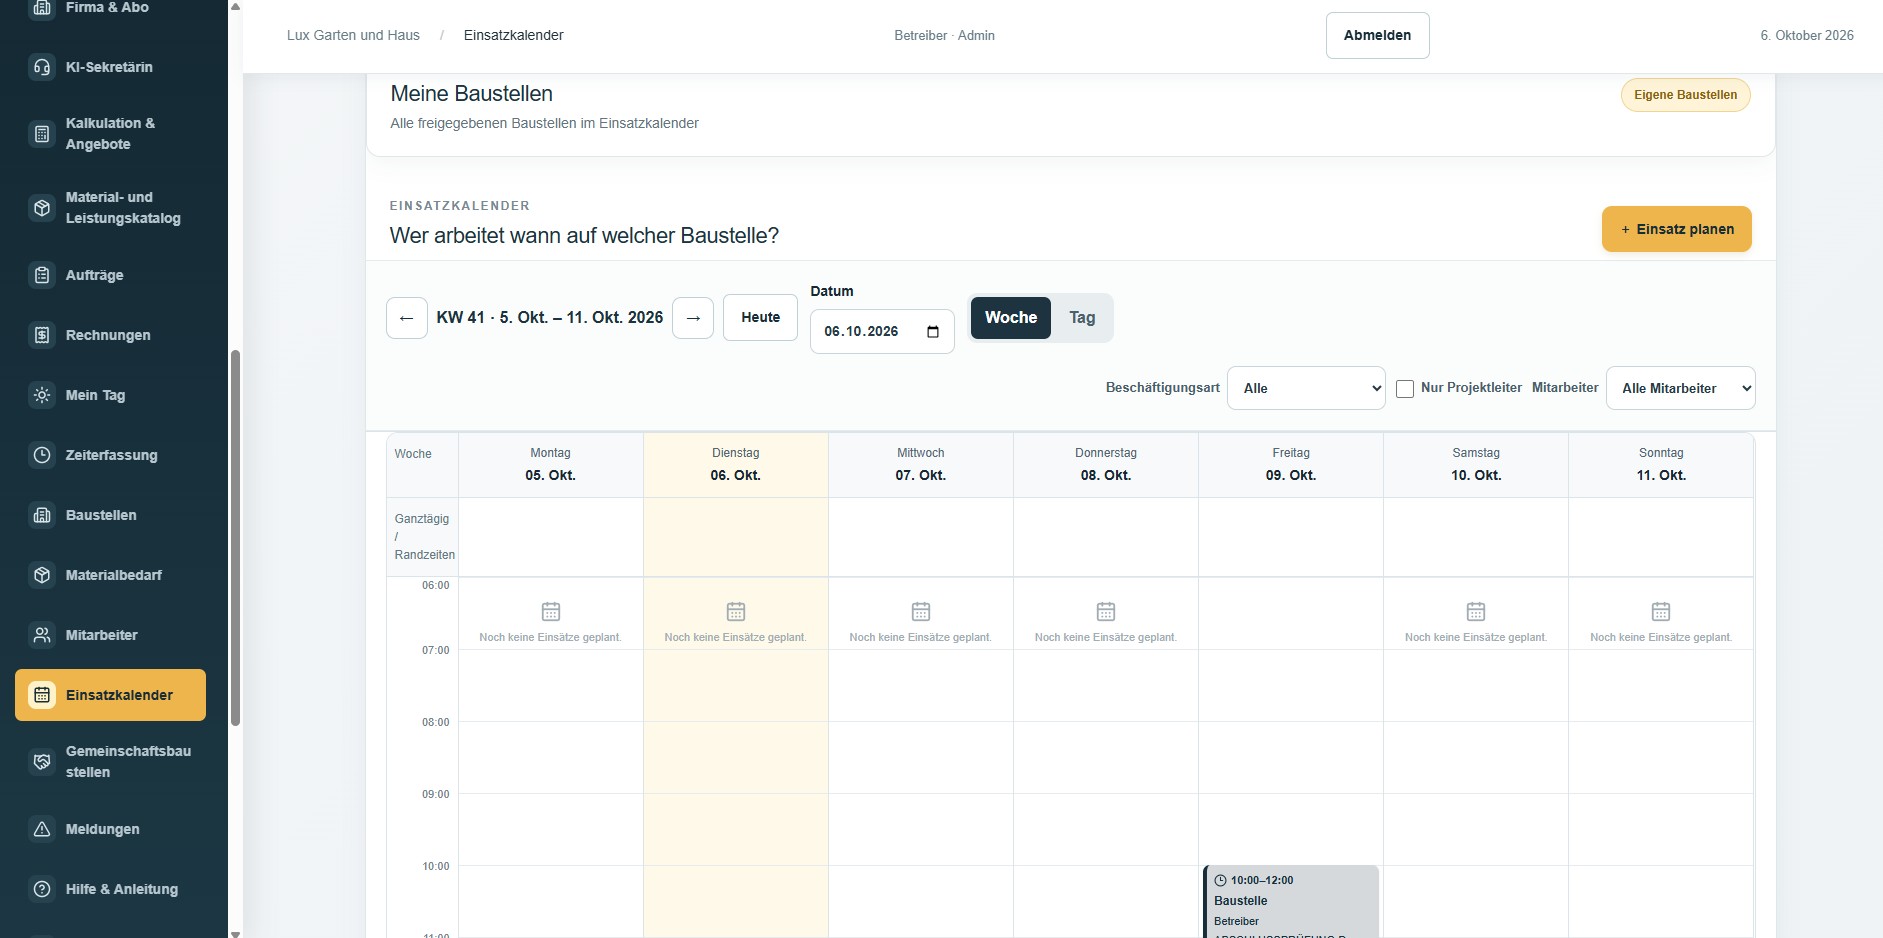Click the Kalkulation & Angebote calculator icon
Image resolution: width=1883 pixels, height=938 pixels.
pos(42,133)
